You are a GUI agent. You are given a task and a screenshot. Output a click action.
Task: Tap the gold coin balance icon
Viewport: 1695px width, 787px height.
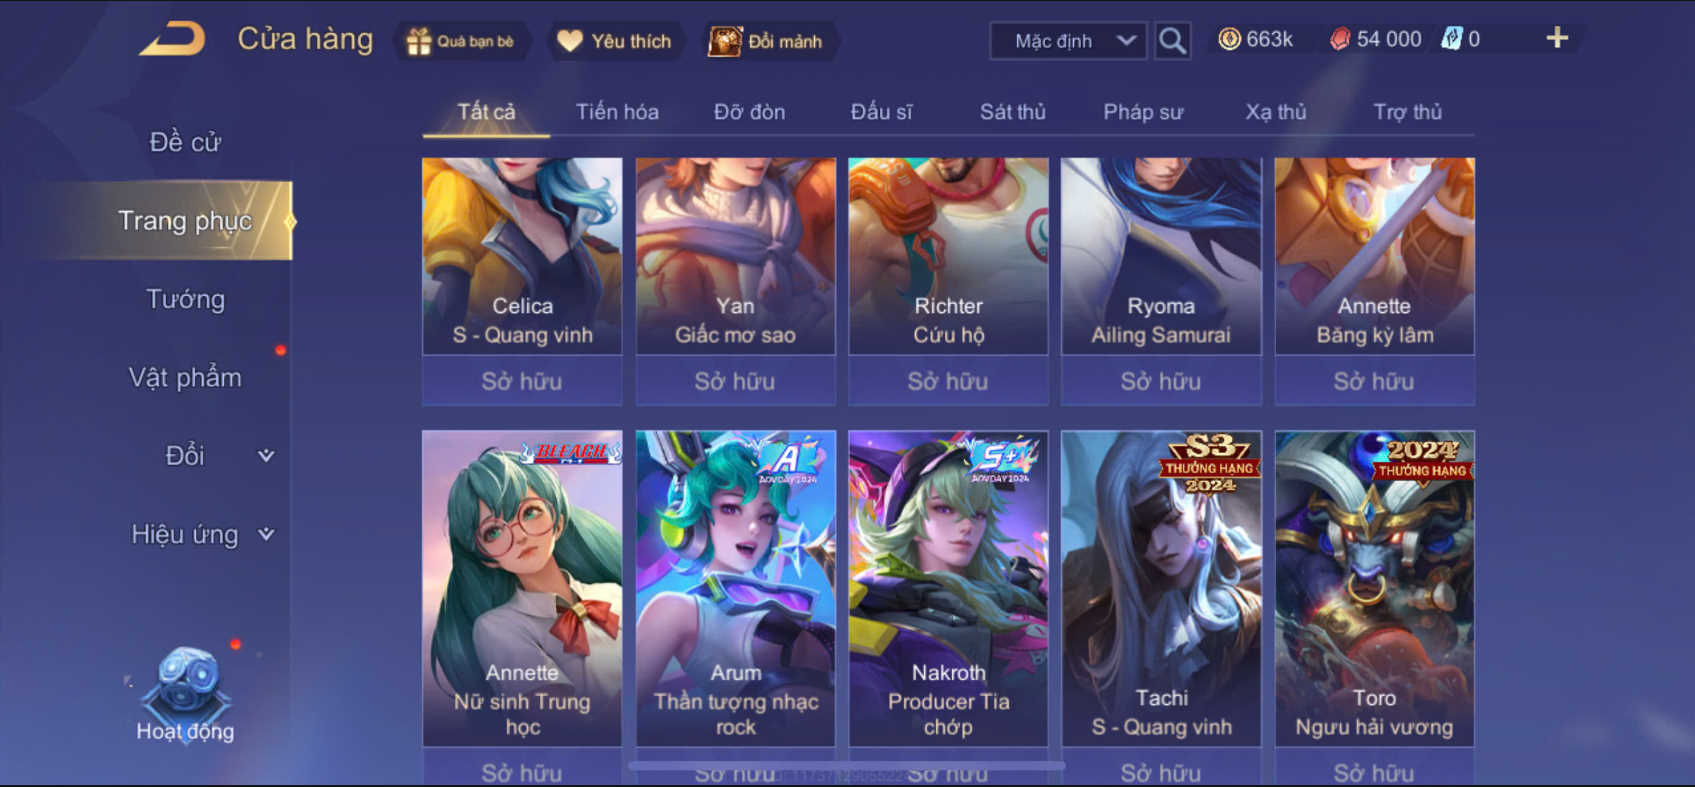click(1229, 39)
